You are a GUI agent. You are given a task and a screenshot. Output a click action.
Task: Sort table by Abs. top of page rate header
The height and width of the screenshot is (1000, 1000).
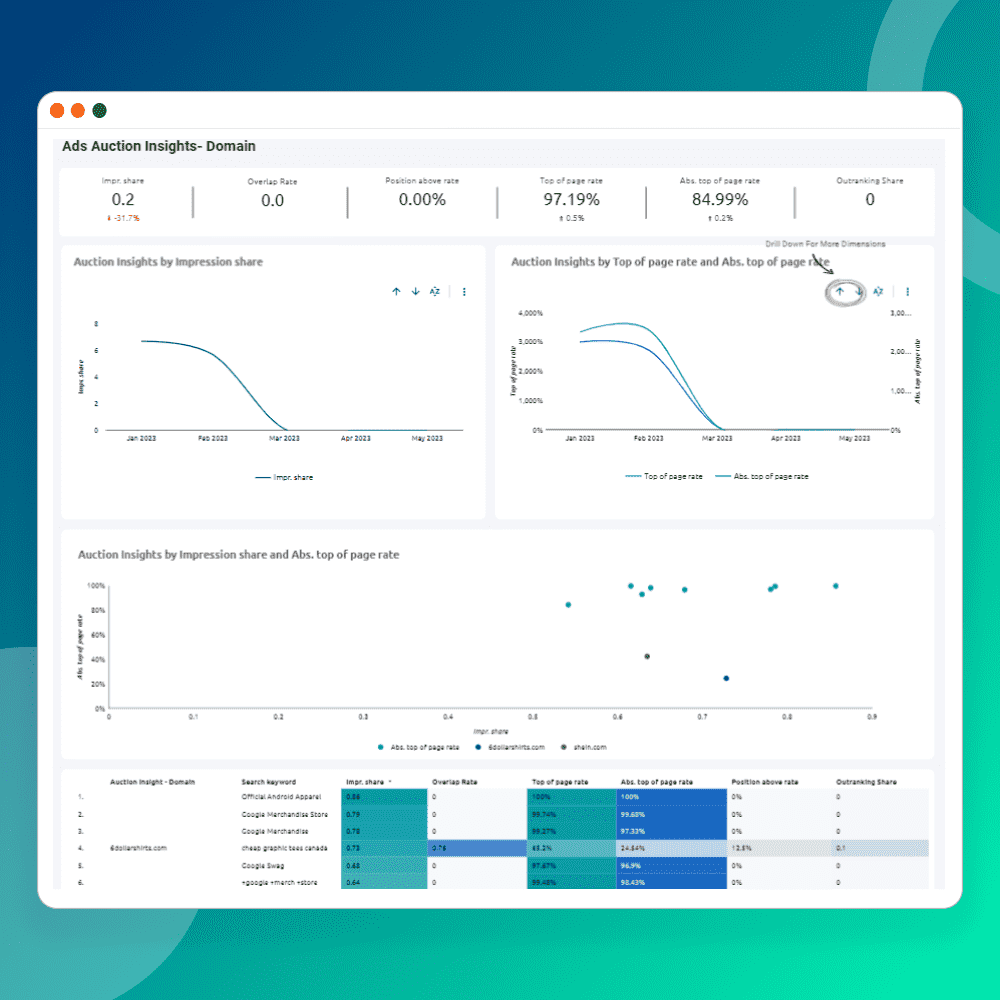click(656, 782)
